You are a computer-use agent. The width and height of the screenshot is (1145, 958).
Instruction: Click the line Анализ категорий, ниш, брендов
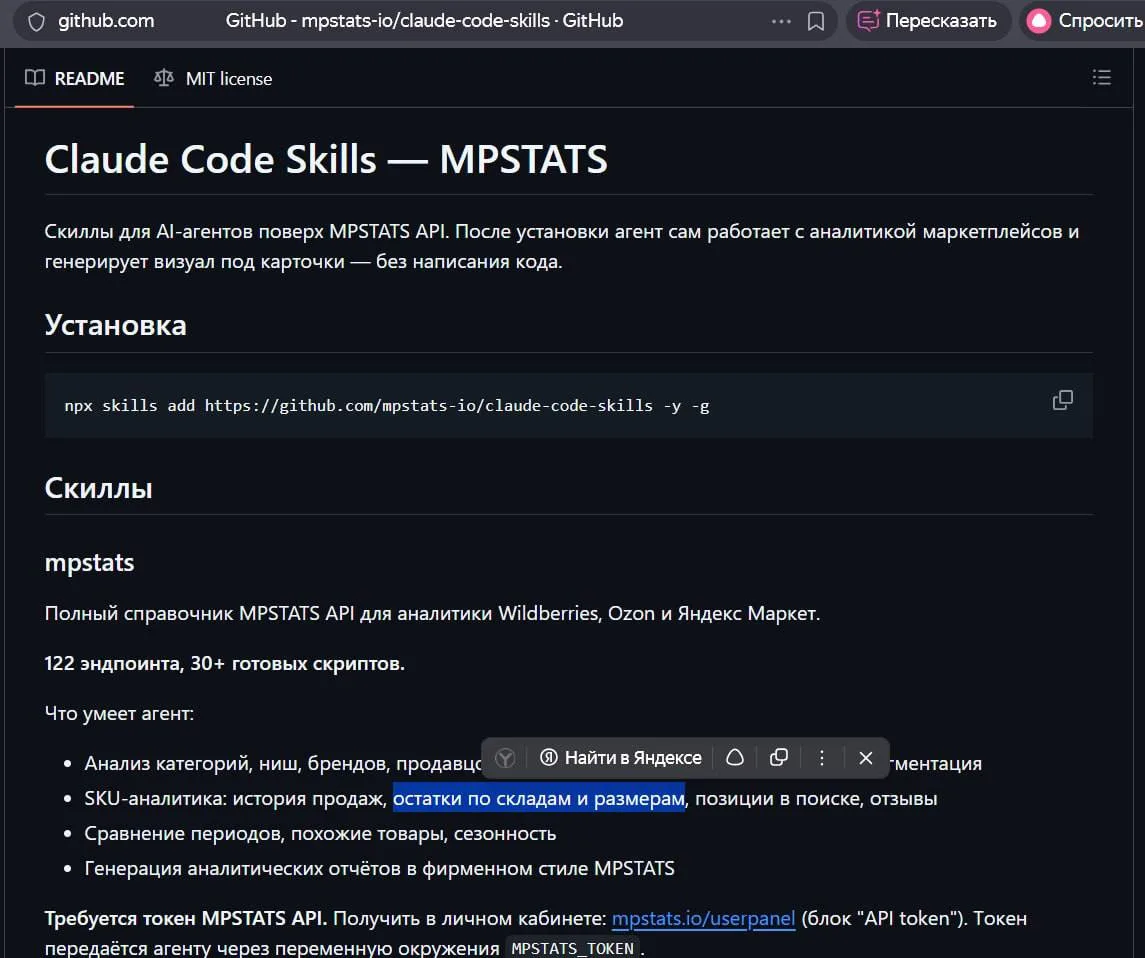pos(283,764)
